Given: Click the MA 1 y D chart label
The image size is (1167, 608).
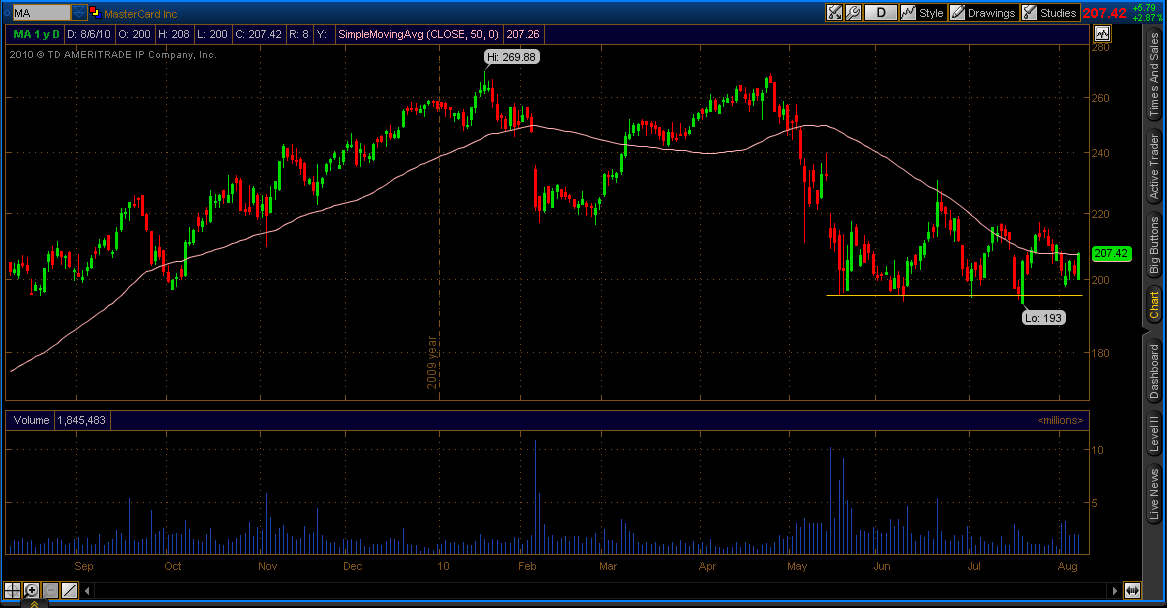Looking at the screenshot, I should 36,34.
